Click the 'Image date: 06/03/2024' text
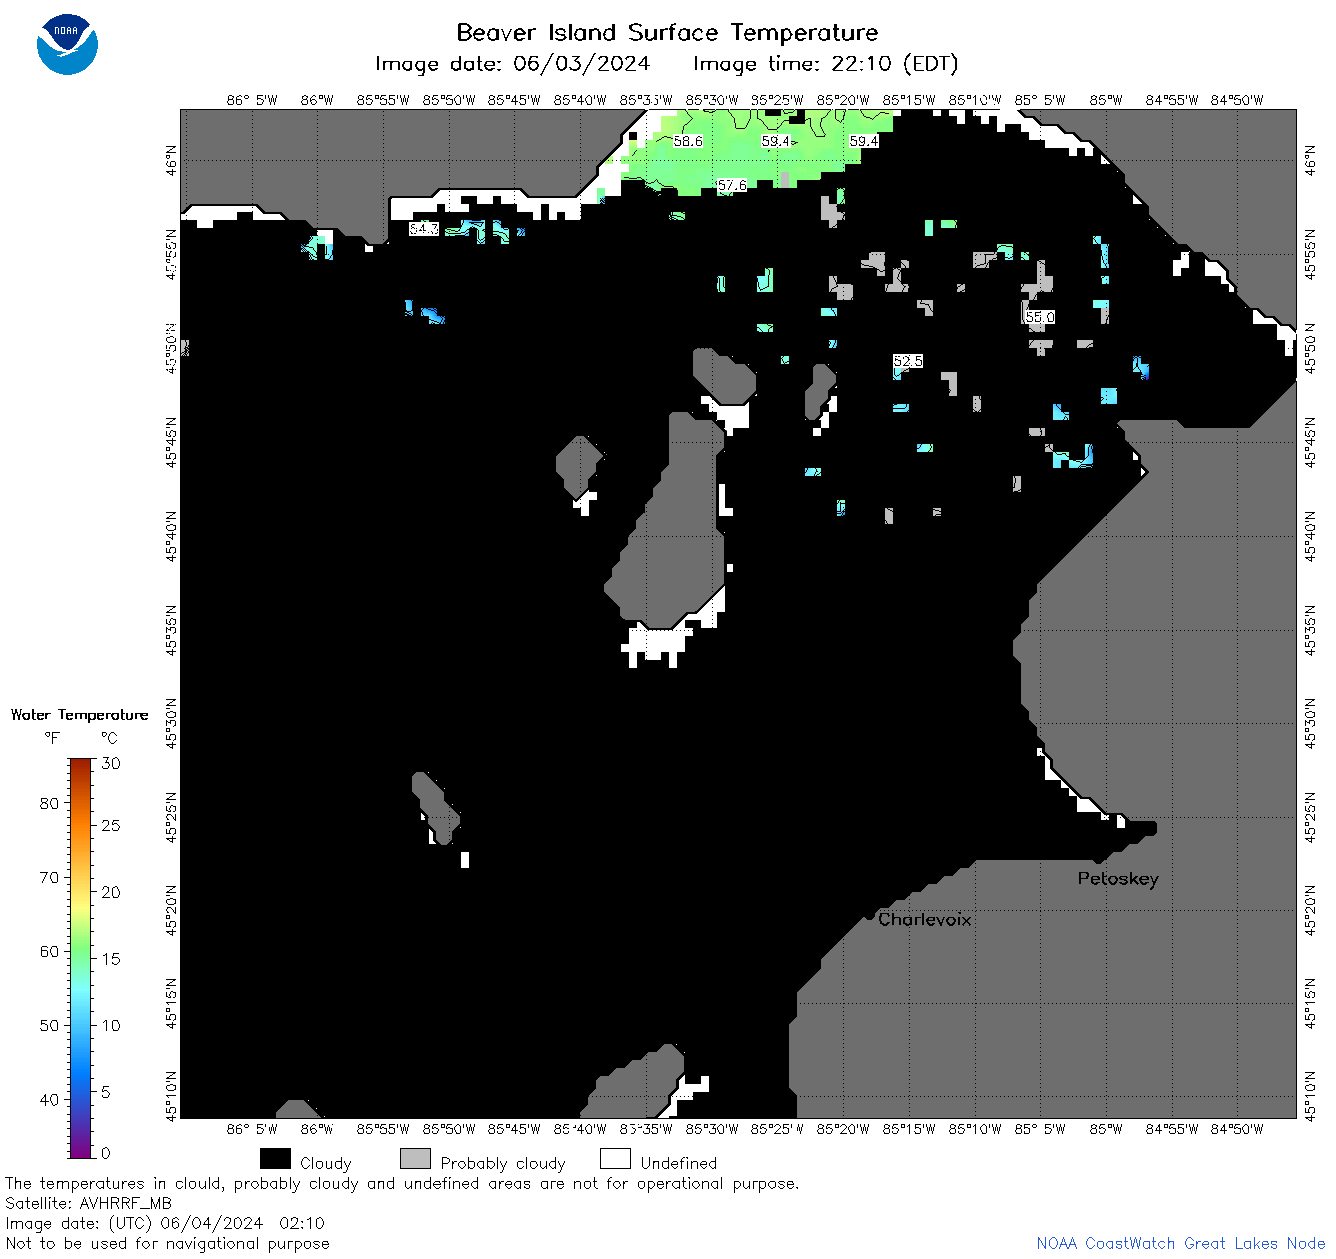Image resolution: width=1336 pixels, height=1259 pixels. pos(512,64)
